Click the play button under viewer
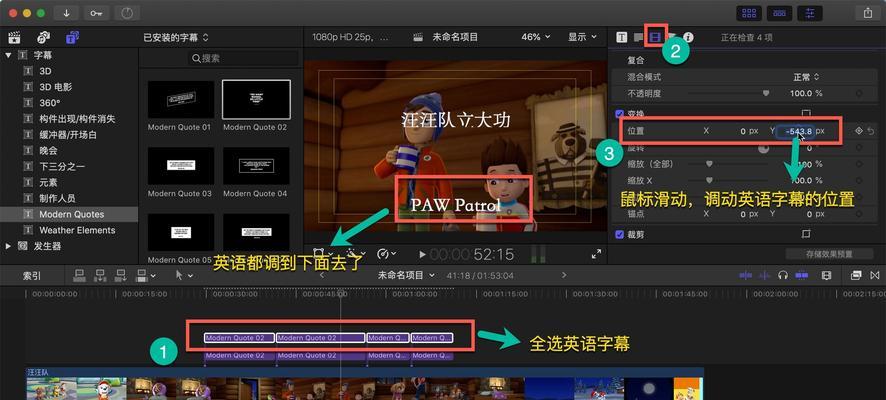 (422, 255)
